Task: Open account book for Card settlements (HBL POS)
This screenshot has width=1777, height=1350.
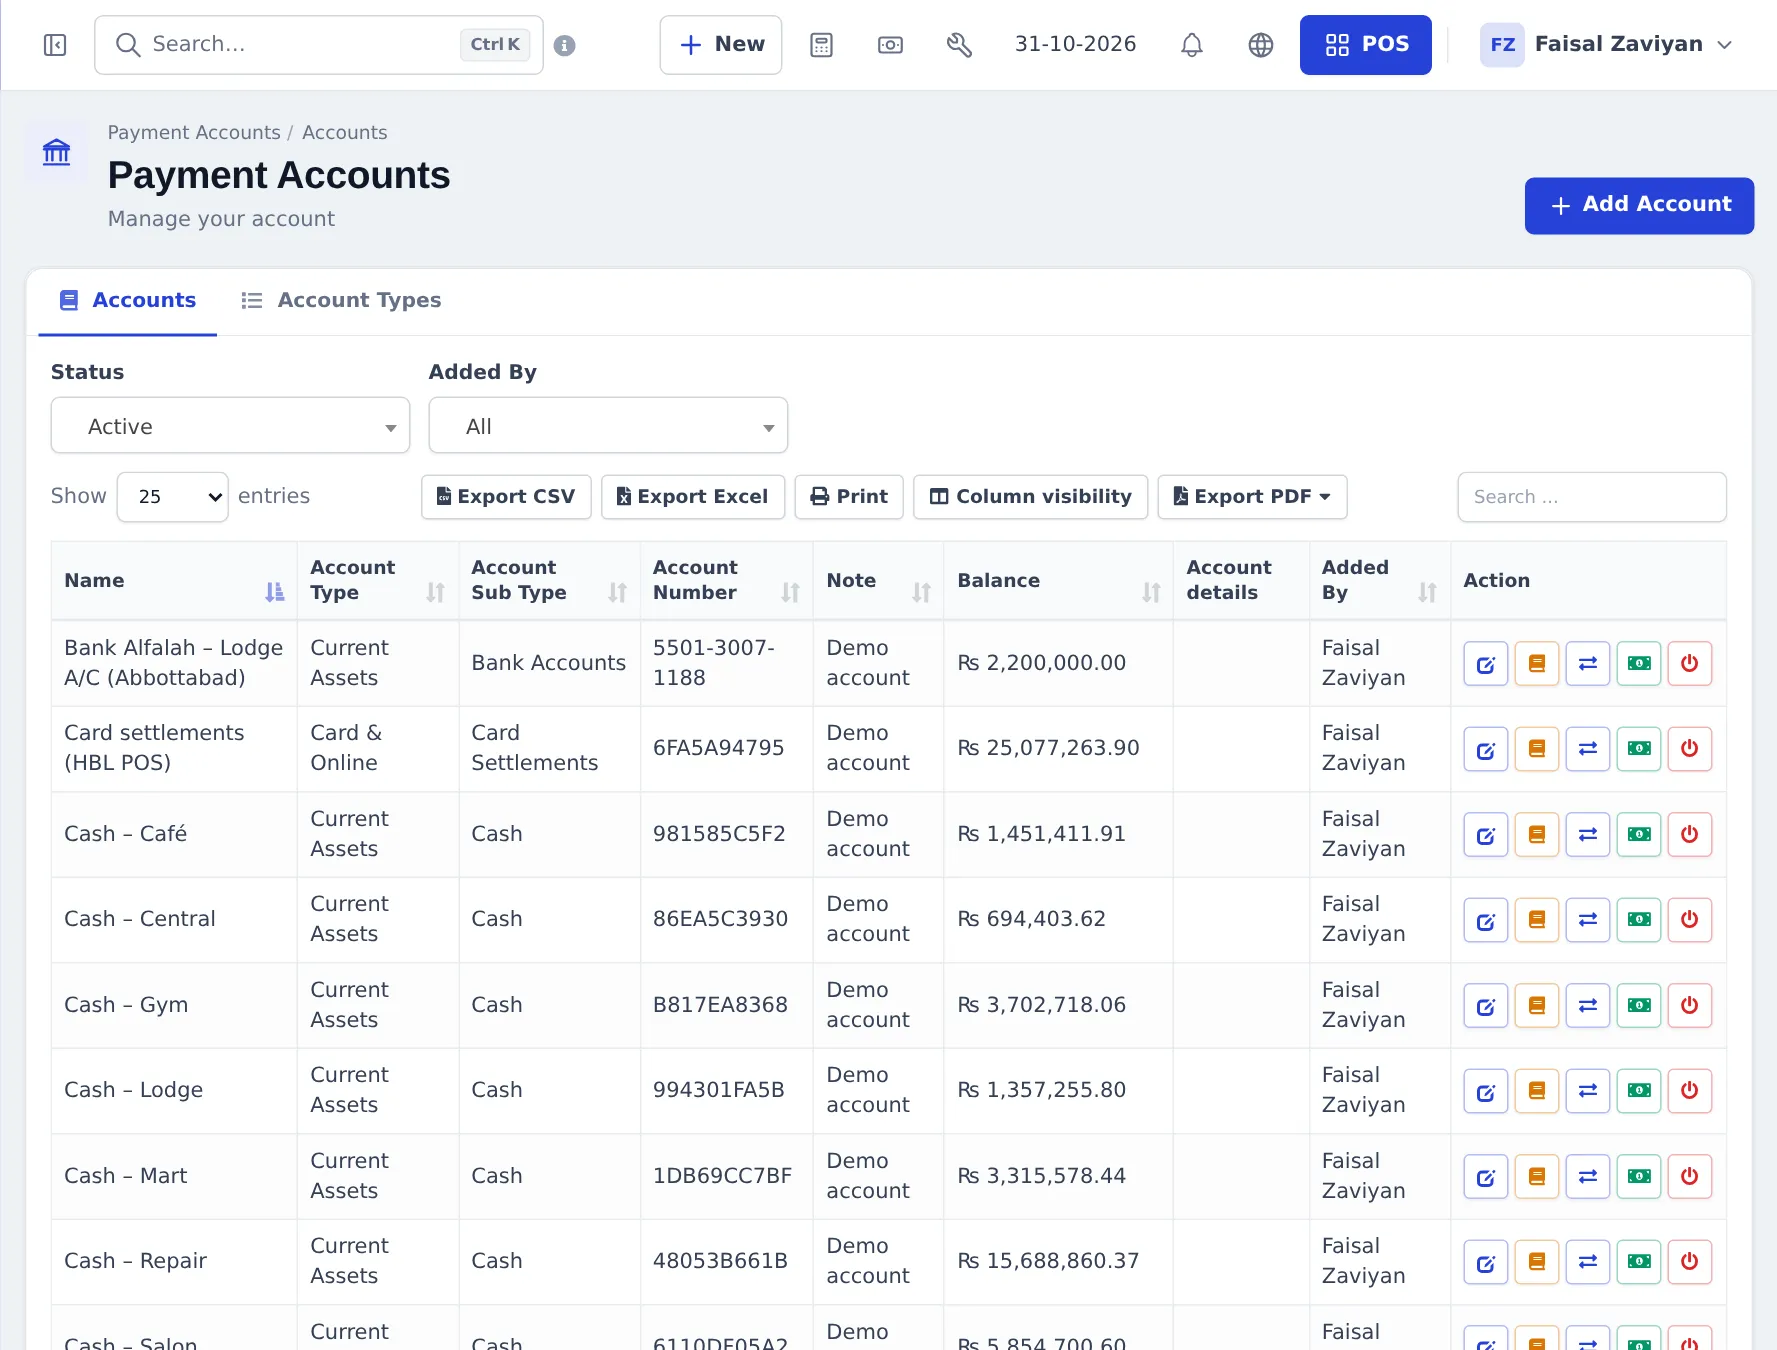Action: [x=1537, y=749]
